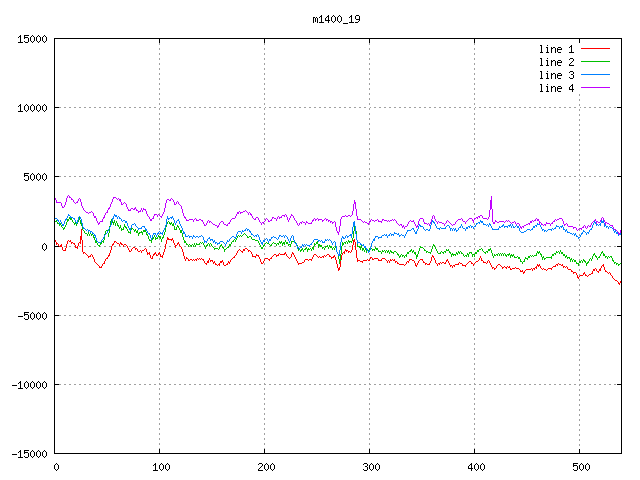Click the purple line sample in legend
640x480 pixels.
[x=596, y=88]
